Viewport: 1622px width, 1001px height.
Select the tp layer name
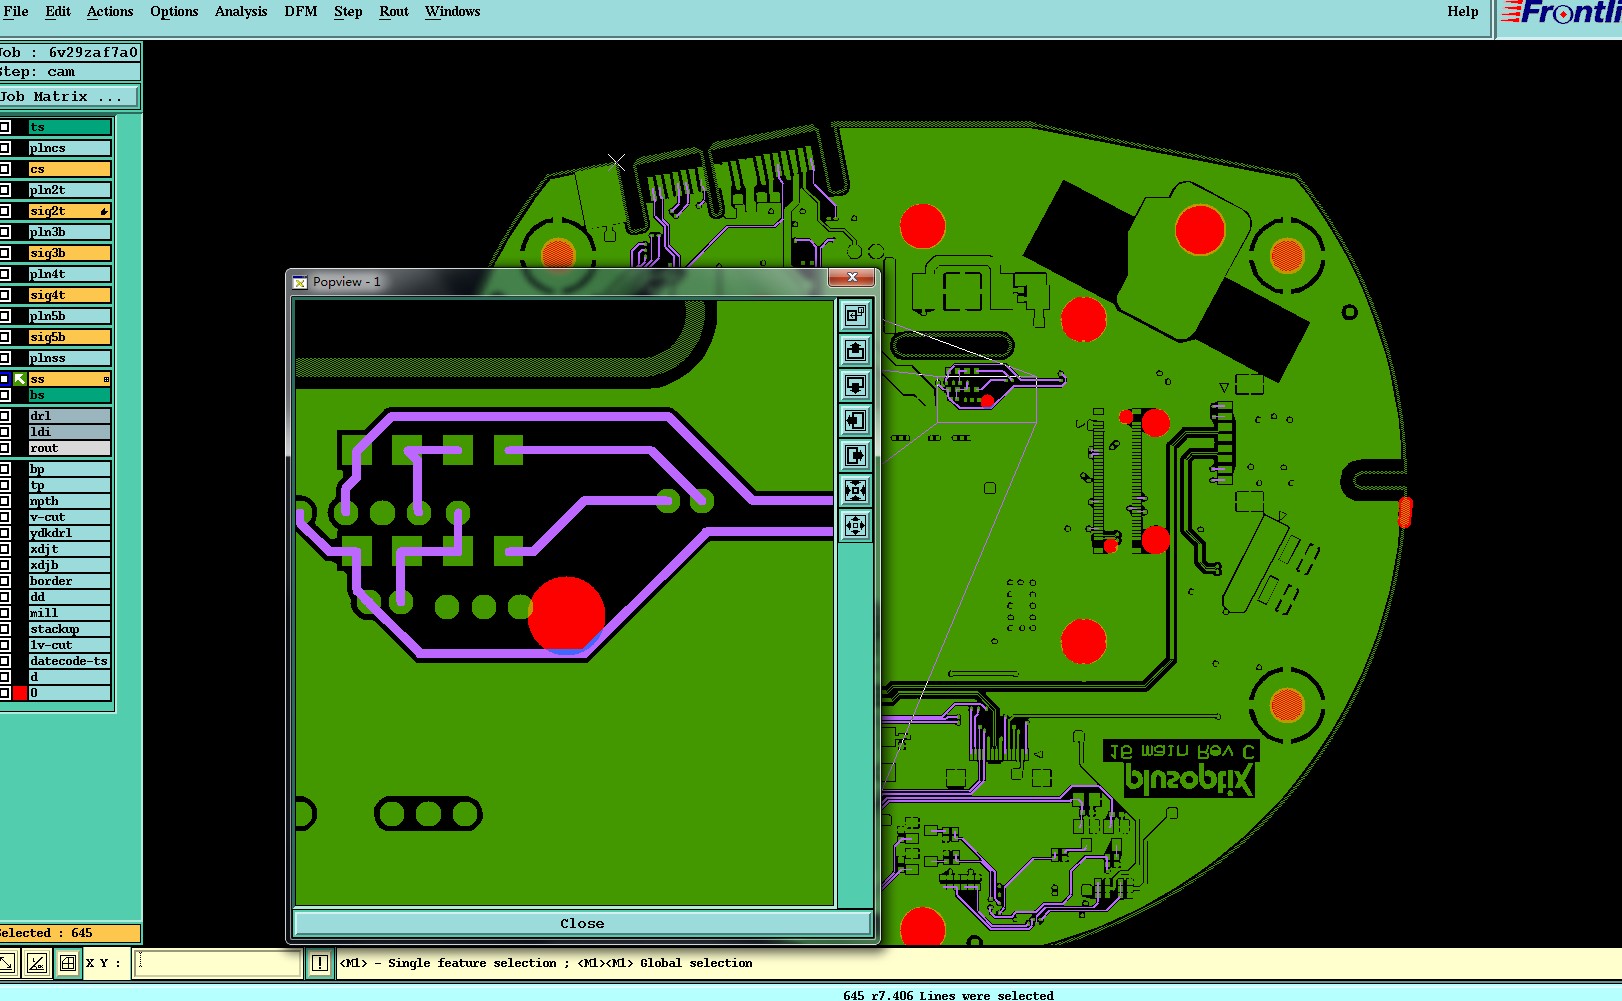pyautogui.click(x=69, y=485)
